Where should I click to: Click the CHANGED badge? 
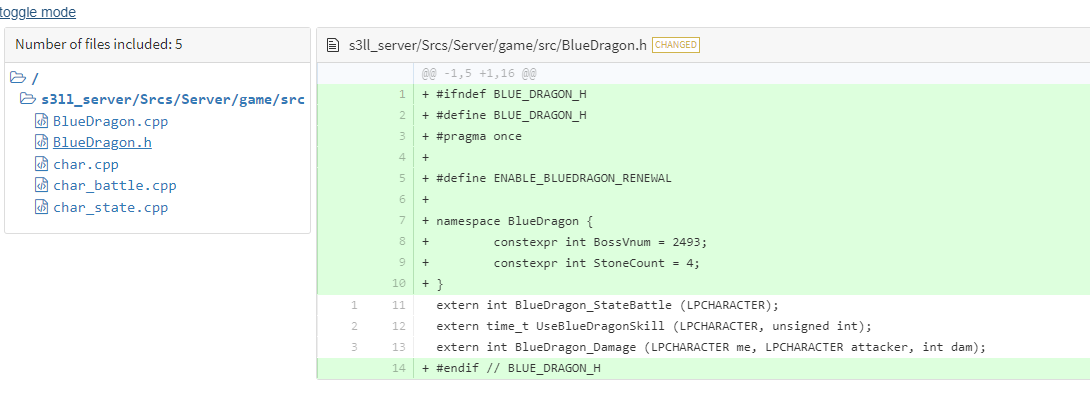coord(676,45)
